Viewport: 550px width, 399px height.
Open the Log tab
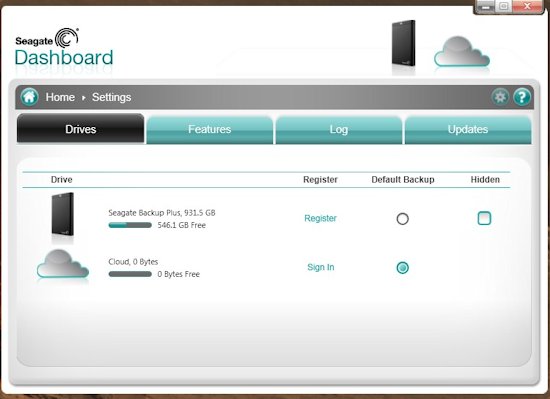[x=338, y=129]
